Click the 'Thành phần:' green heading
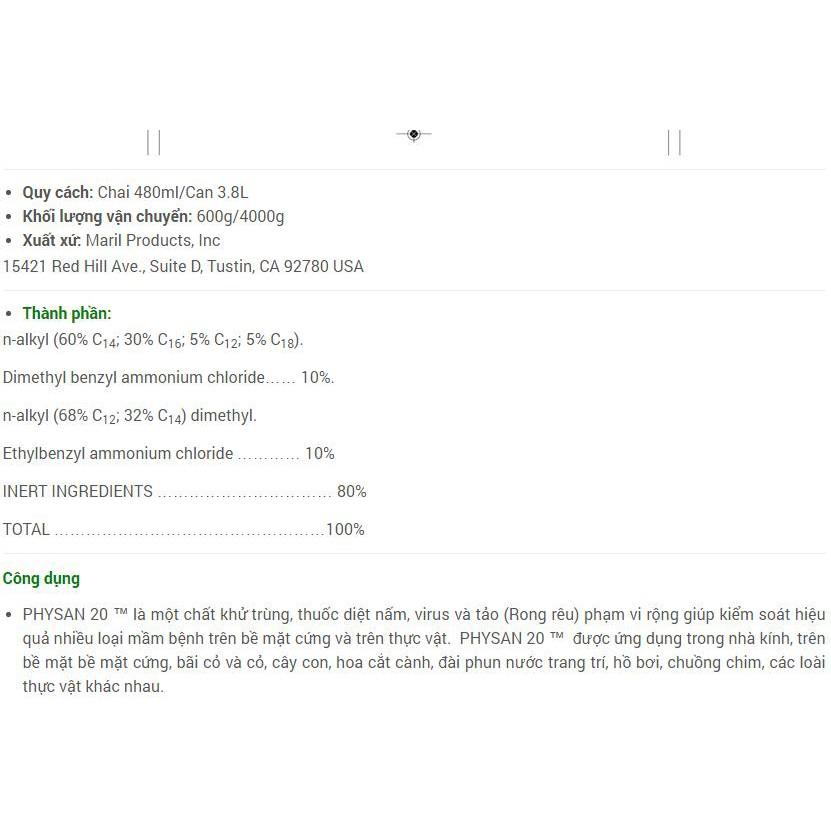Screen dimensions: 831x831 point(67,313)
